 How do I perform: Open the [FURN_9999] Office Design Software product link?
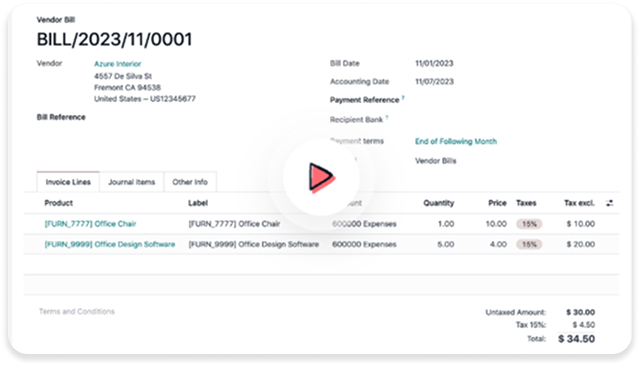pos(110,244)
